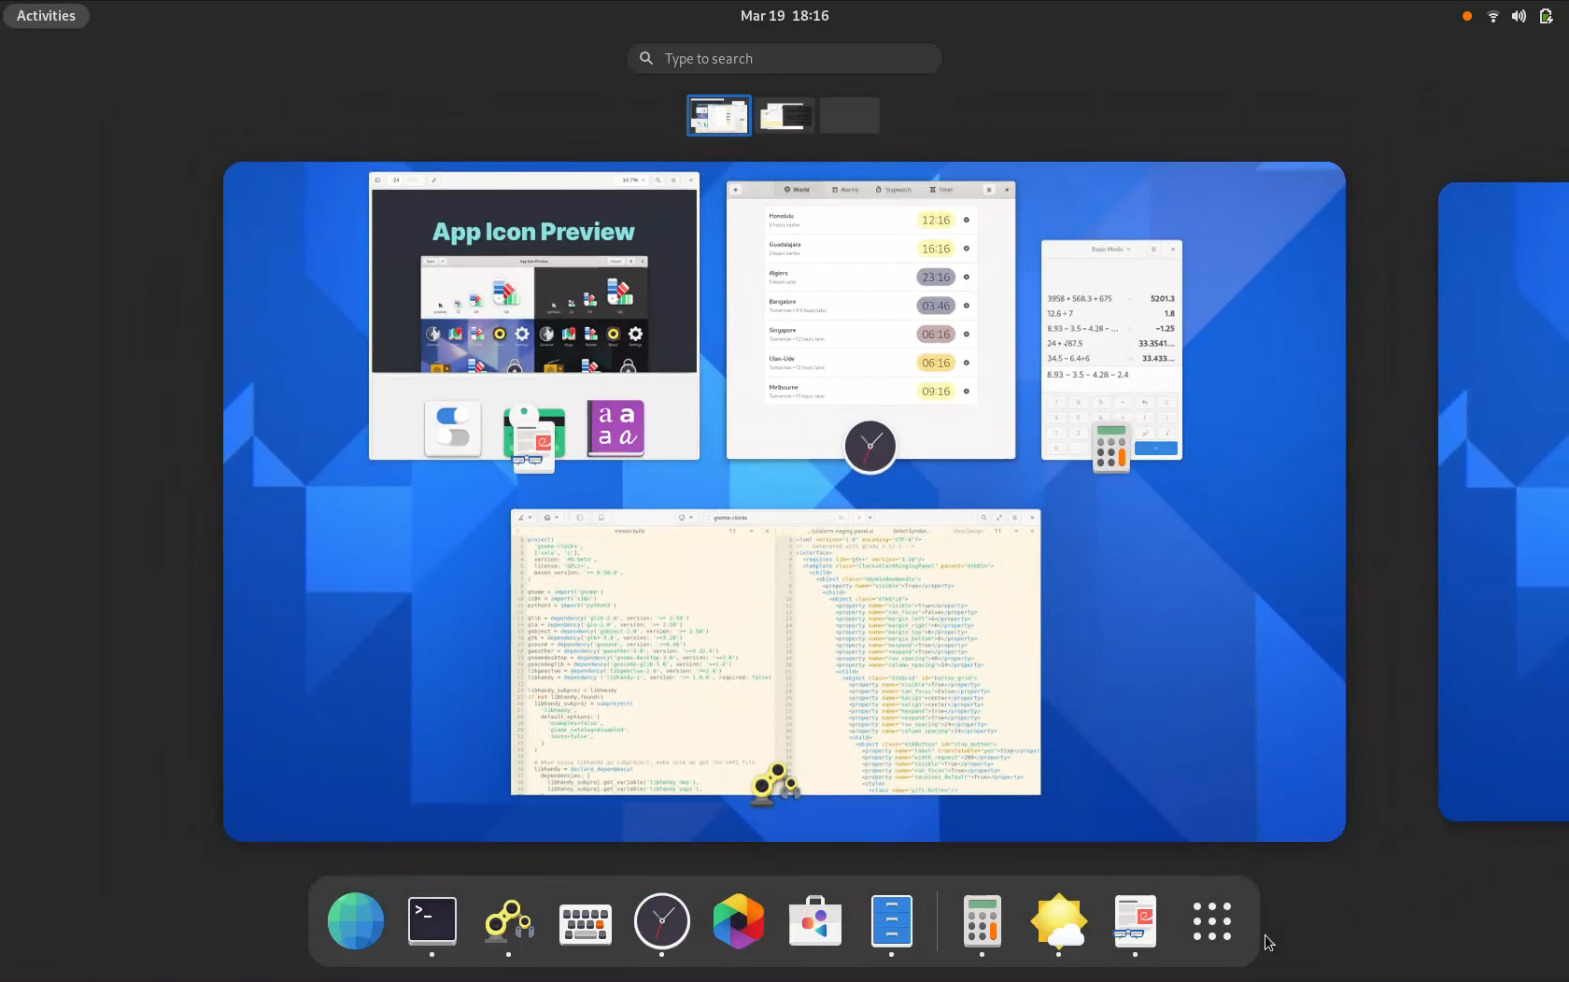Launch Terminal from the dock

tap(432, 921)
